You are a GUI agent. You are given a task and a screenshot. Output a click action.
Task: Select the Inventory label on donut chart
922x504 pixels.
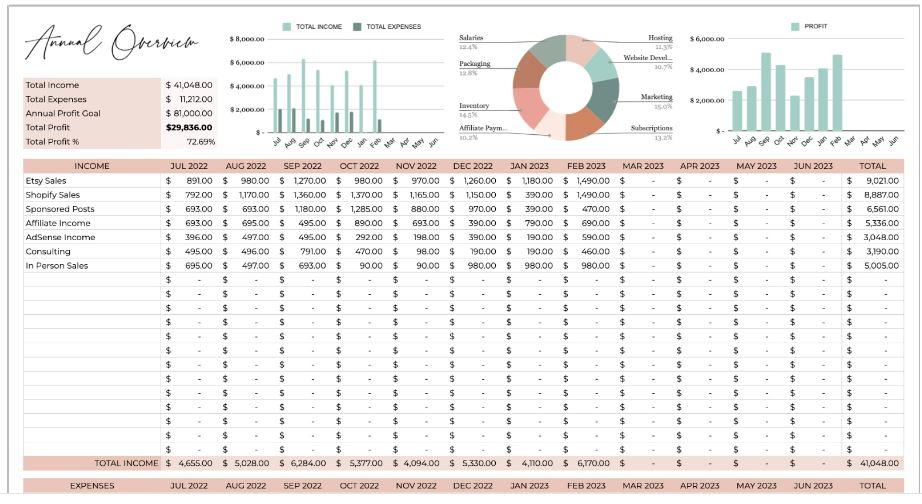tap(474, 106)
